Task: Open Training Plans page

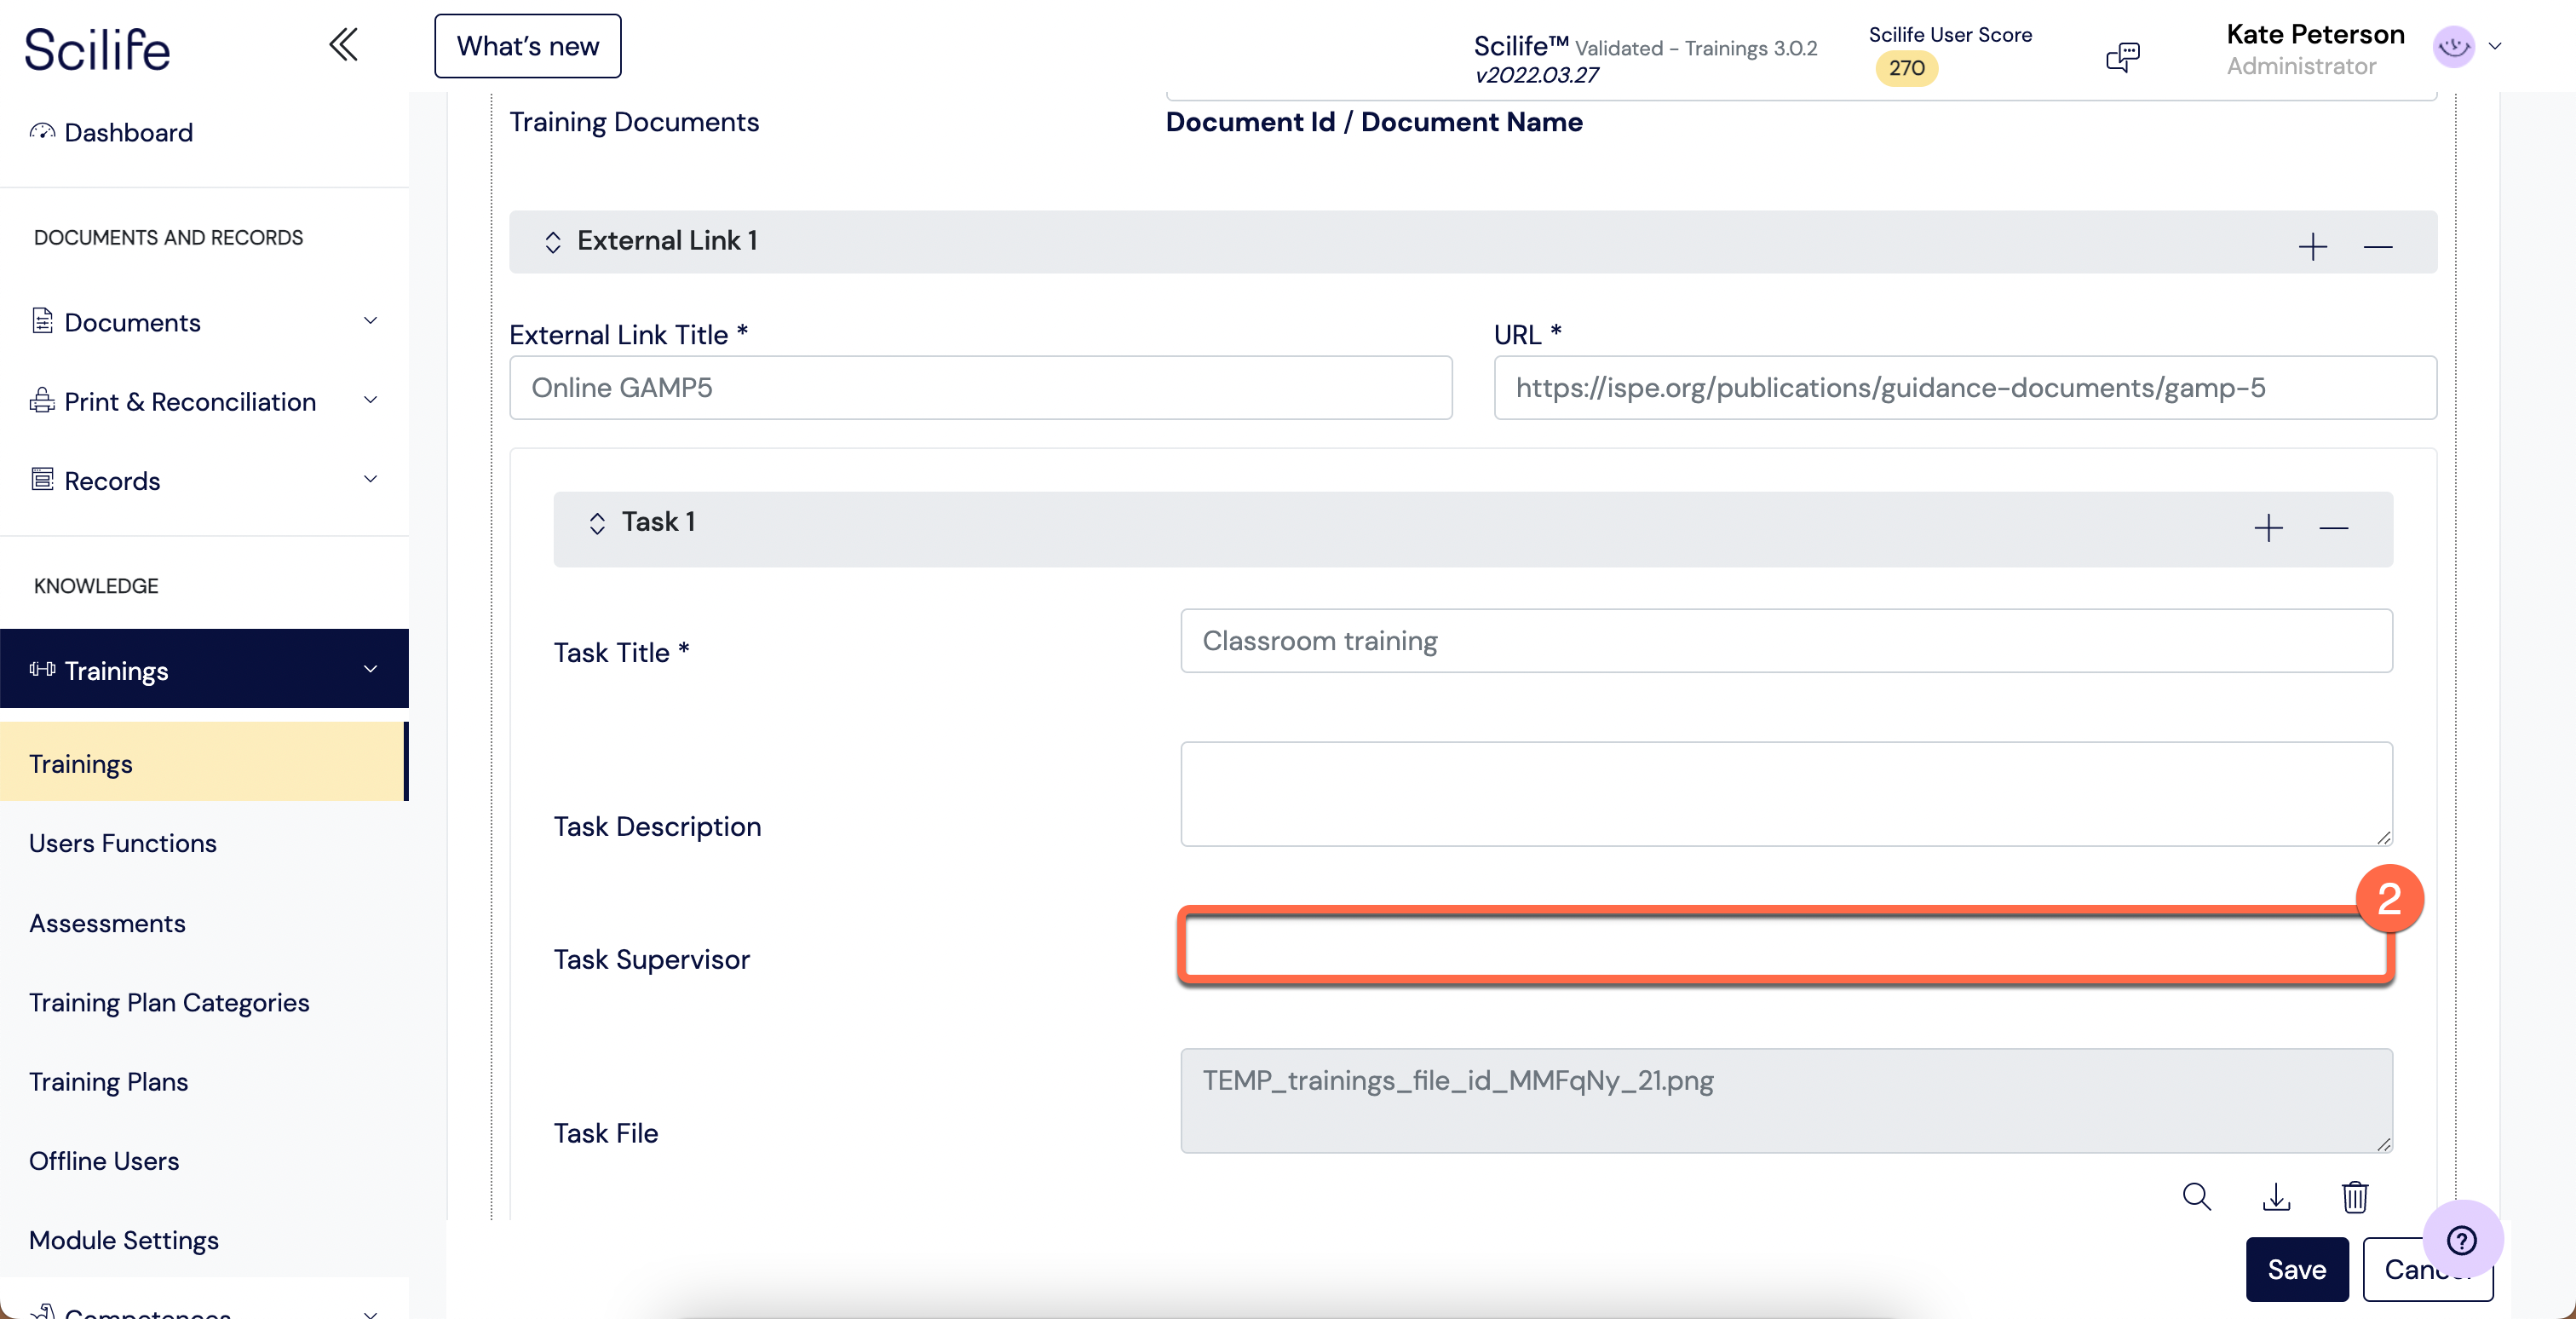Action: (108, 1081)
